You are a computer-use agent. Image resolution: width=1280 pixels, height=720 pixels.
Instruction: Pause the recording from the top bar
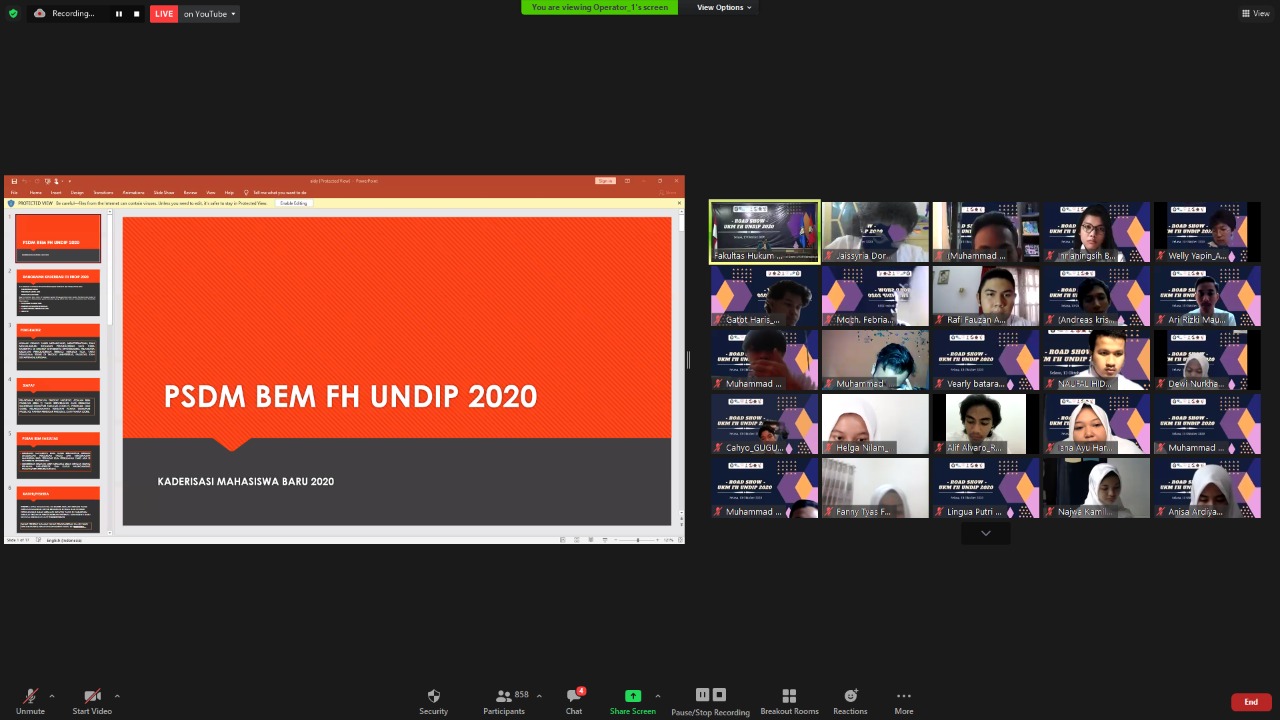pyautogui.click(x=118, y=14)
